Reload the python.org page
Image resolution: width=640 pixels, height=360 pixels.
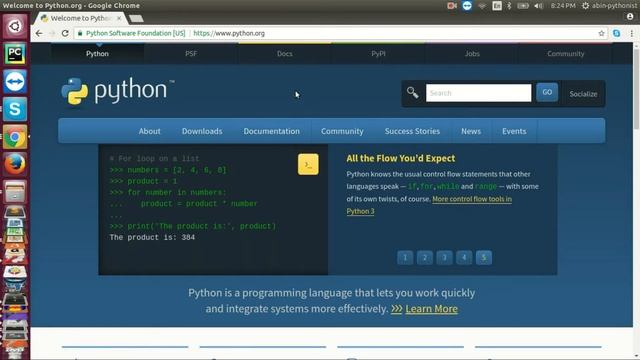pos(65,33)
